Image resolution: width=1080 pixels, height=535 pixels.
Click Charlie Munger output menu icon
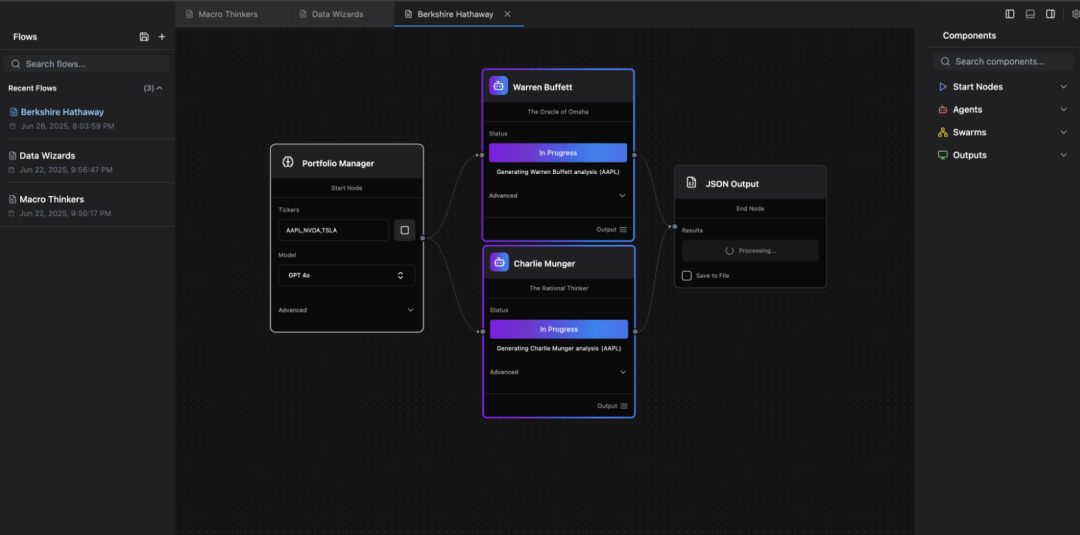623,406
